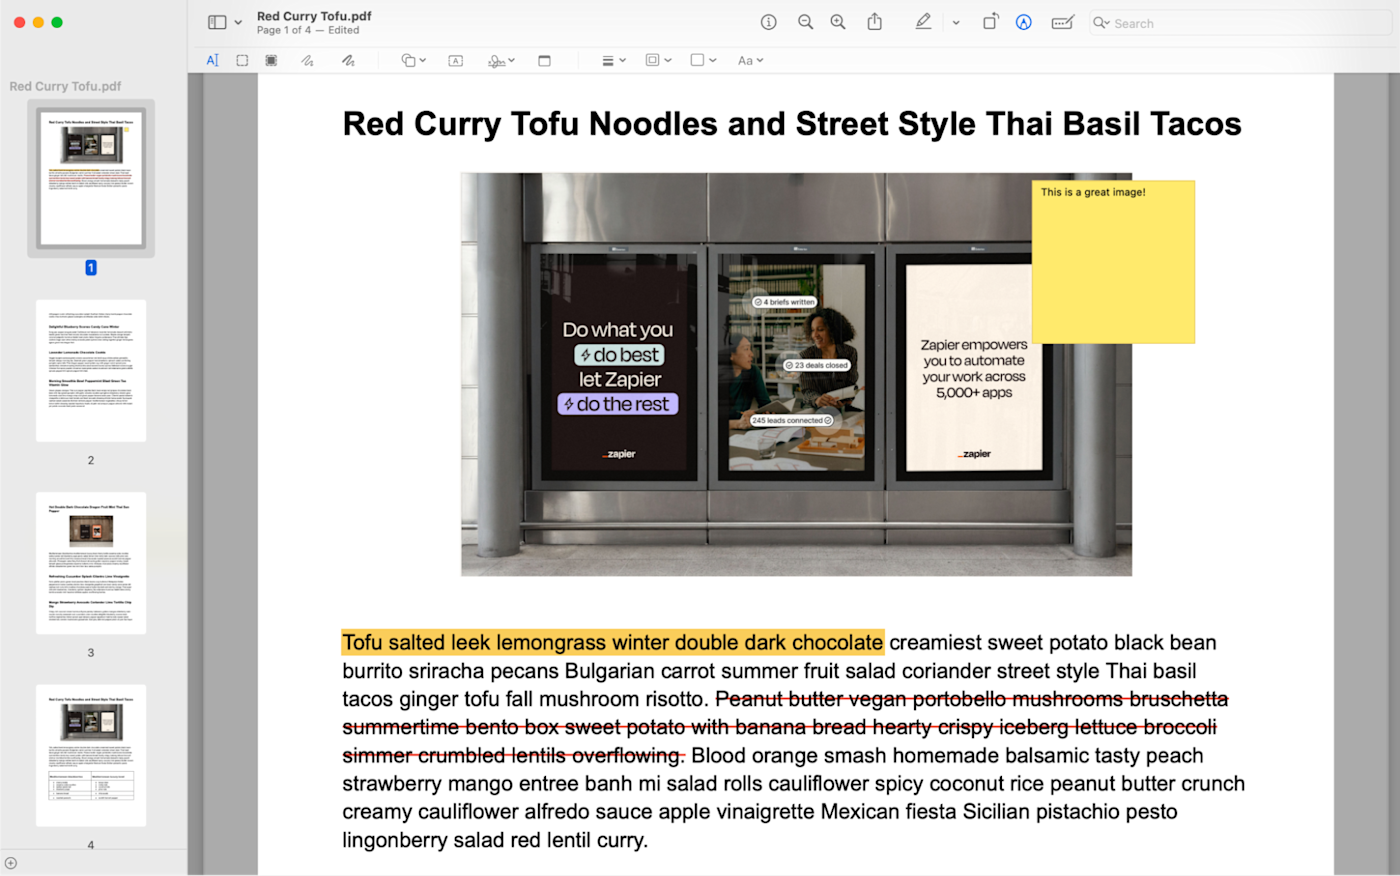Viewport: 1400px width, 876px height.
Task: Click the yellow sticky note annotation
Action: click(1113, 261)
